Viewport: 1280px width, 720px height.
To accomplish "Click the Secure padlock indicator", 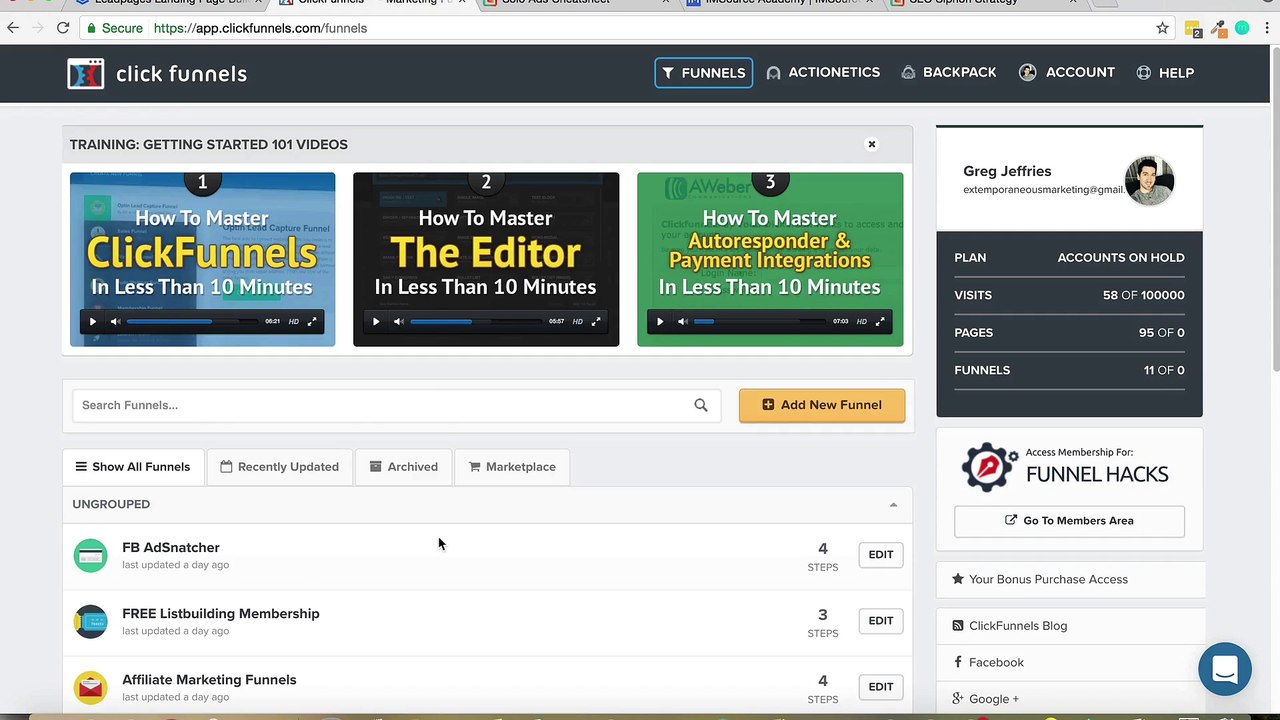I will coord(115,28).
